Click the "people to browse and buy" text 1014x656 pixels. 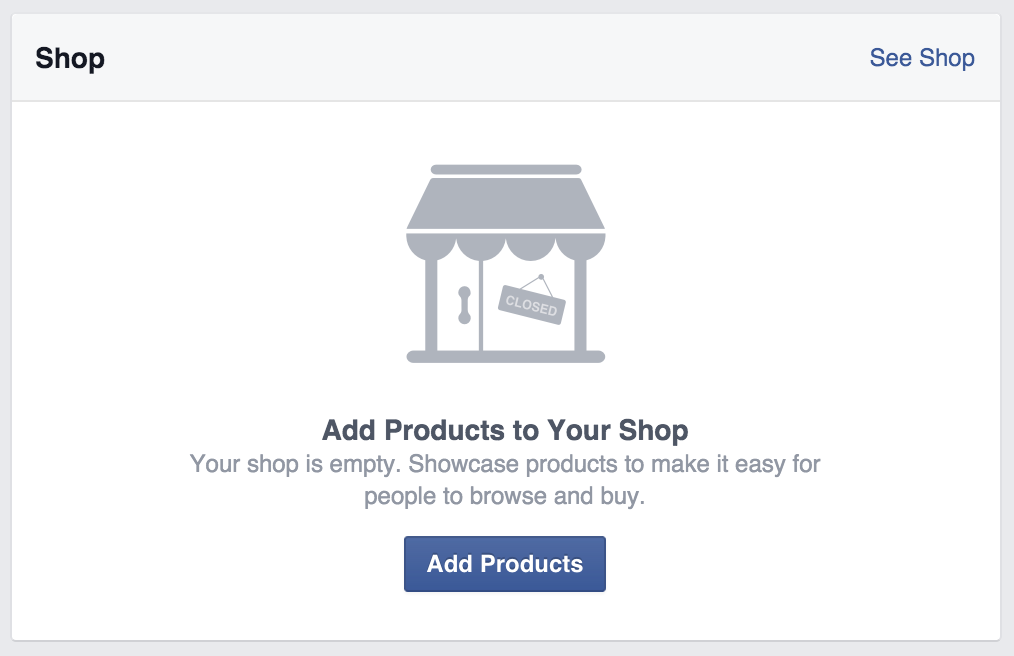[505, 496]
